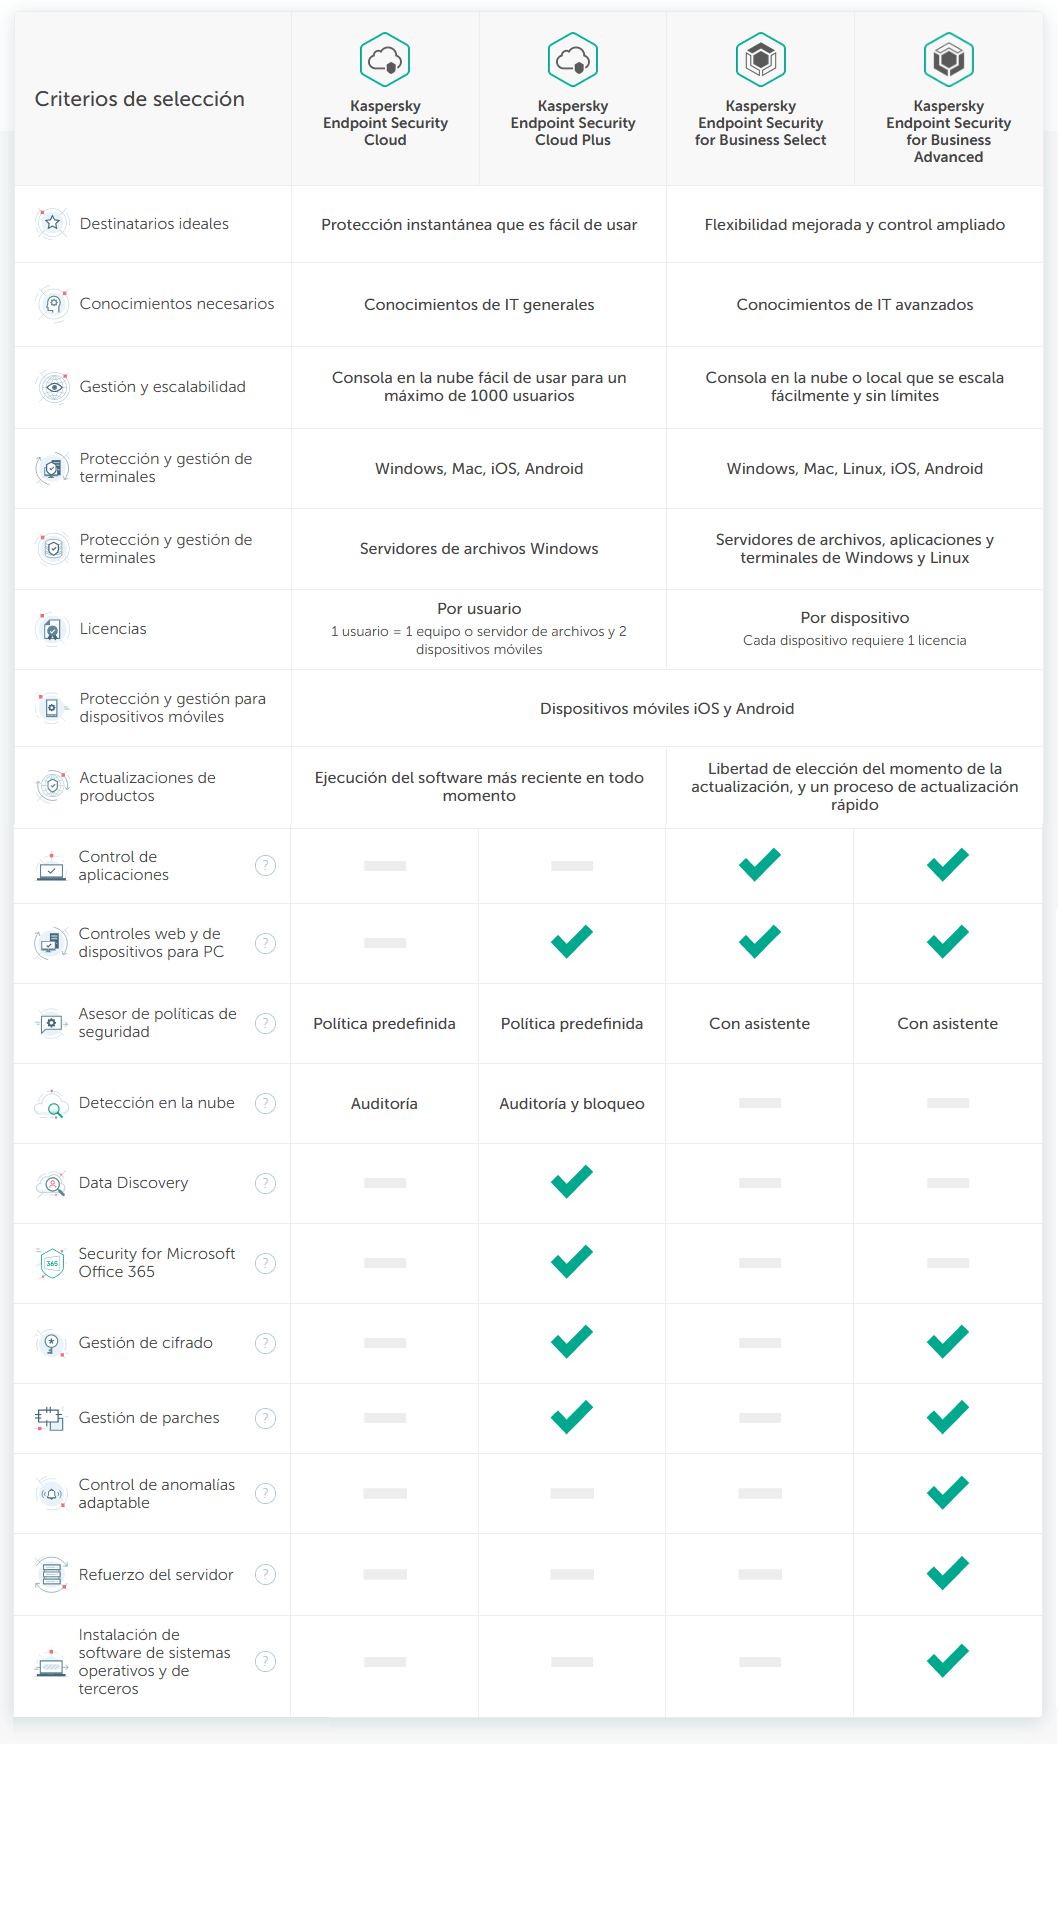Click the Endpoint Security for Business Advanced heading
1060x1932 pixels.
point(948,131)
